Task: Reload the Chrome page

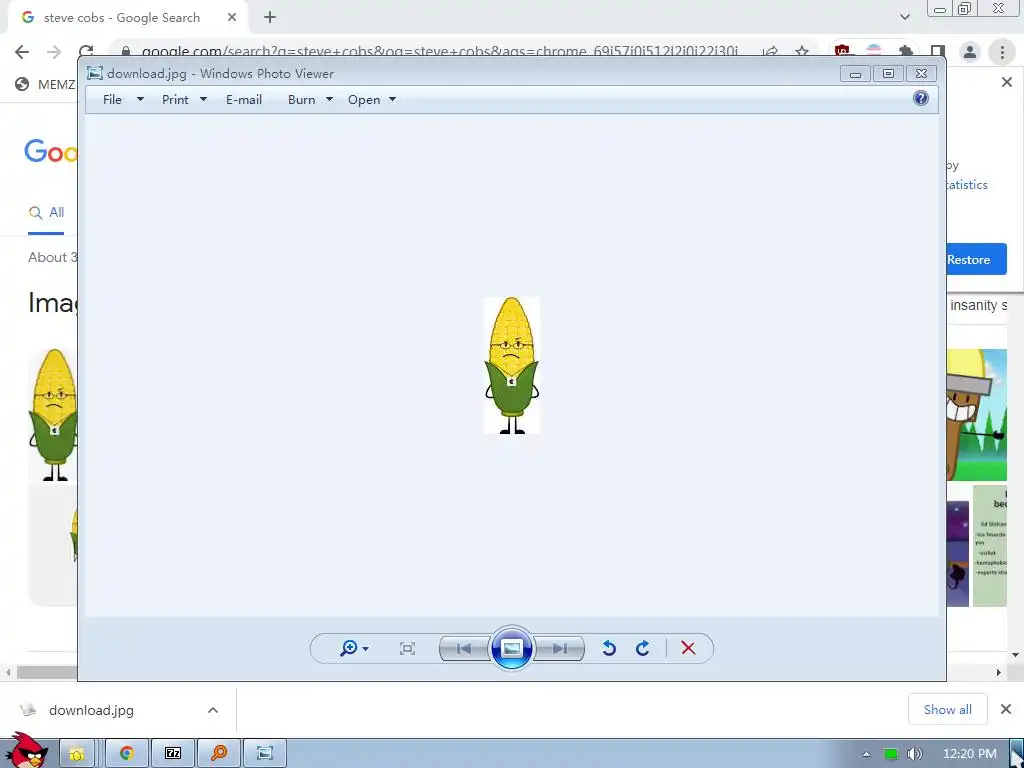Action: tap(86, 52)
